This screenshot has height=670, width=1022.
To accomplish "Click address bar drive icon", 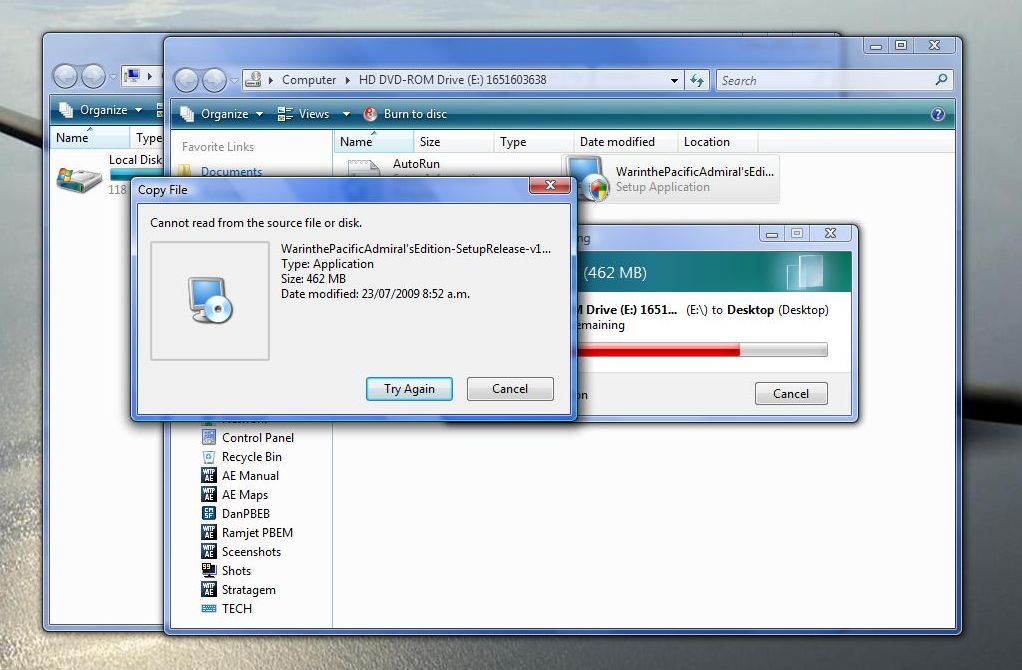I will click(x=253, y=80).
